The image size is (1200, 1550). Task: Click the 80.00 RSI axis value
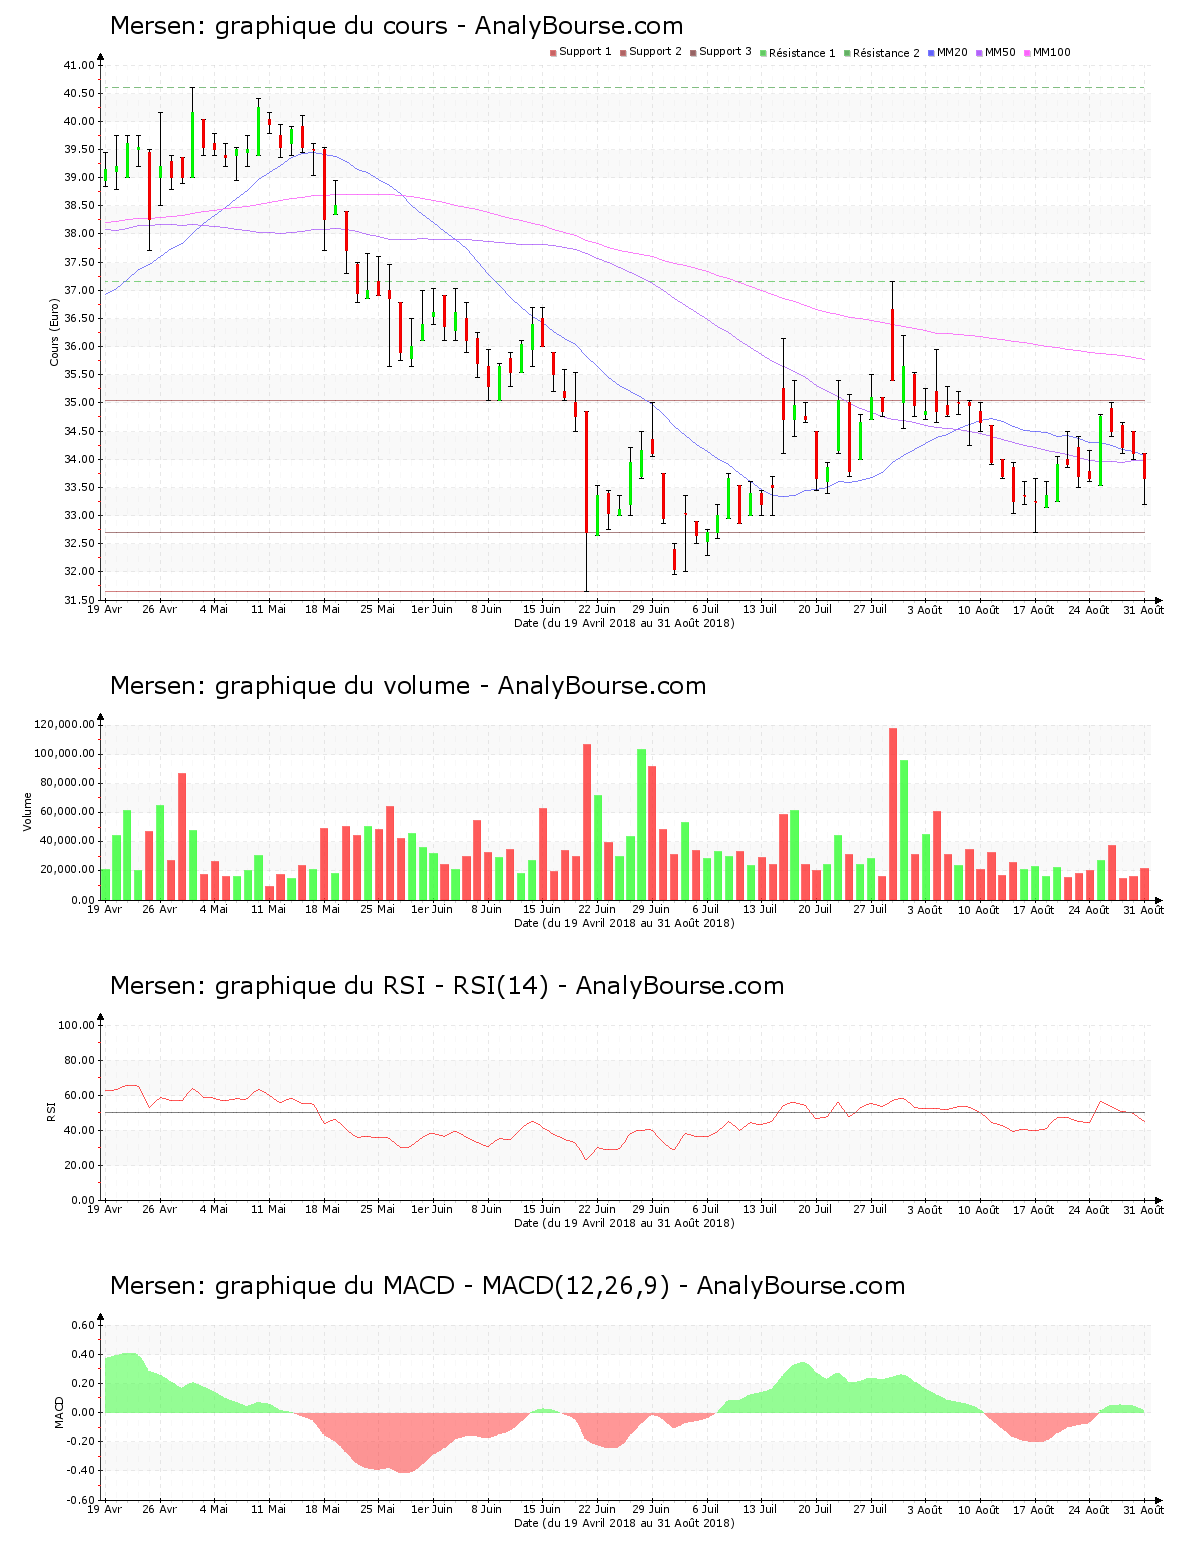click(x=79, y=1060)
